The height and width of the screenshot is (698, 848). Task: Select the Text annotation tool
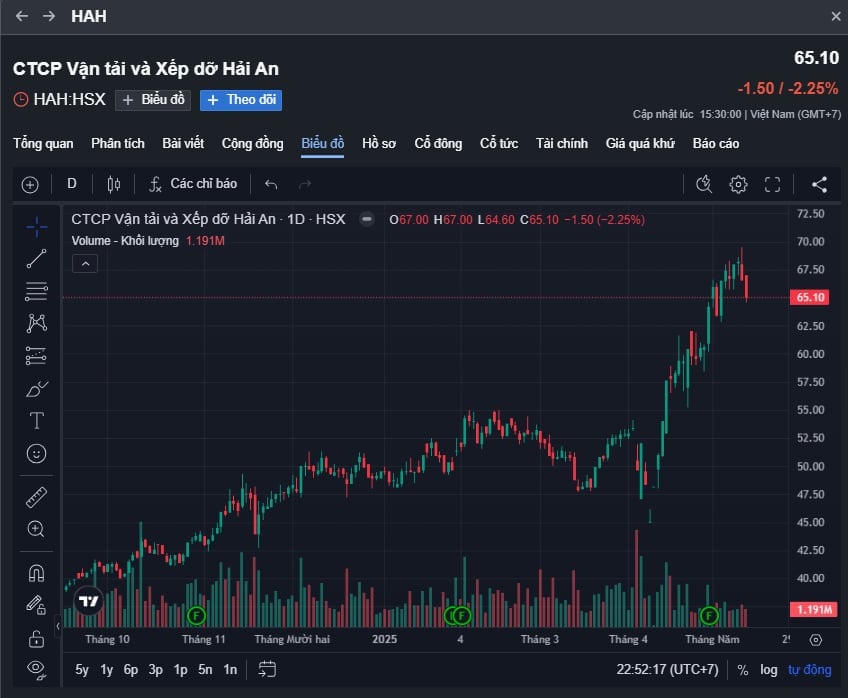(x=36, y=420)
